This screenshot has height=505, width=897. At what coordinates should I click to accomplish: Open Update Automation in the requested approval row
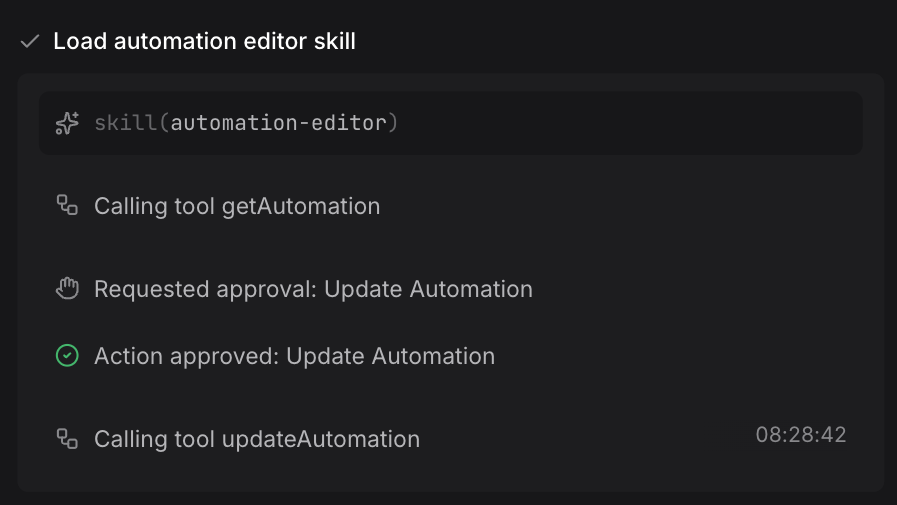tap(428, 289)
